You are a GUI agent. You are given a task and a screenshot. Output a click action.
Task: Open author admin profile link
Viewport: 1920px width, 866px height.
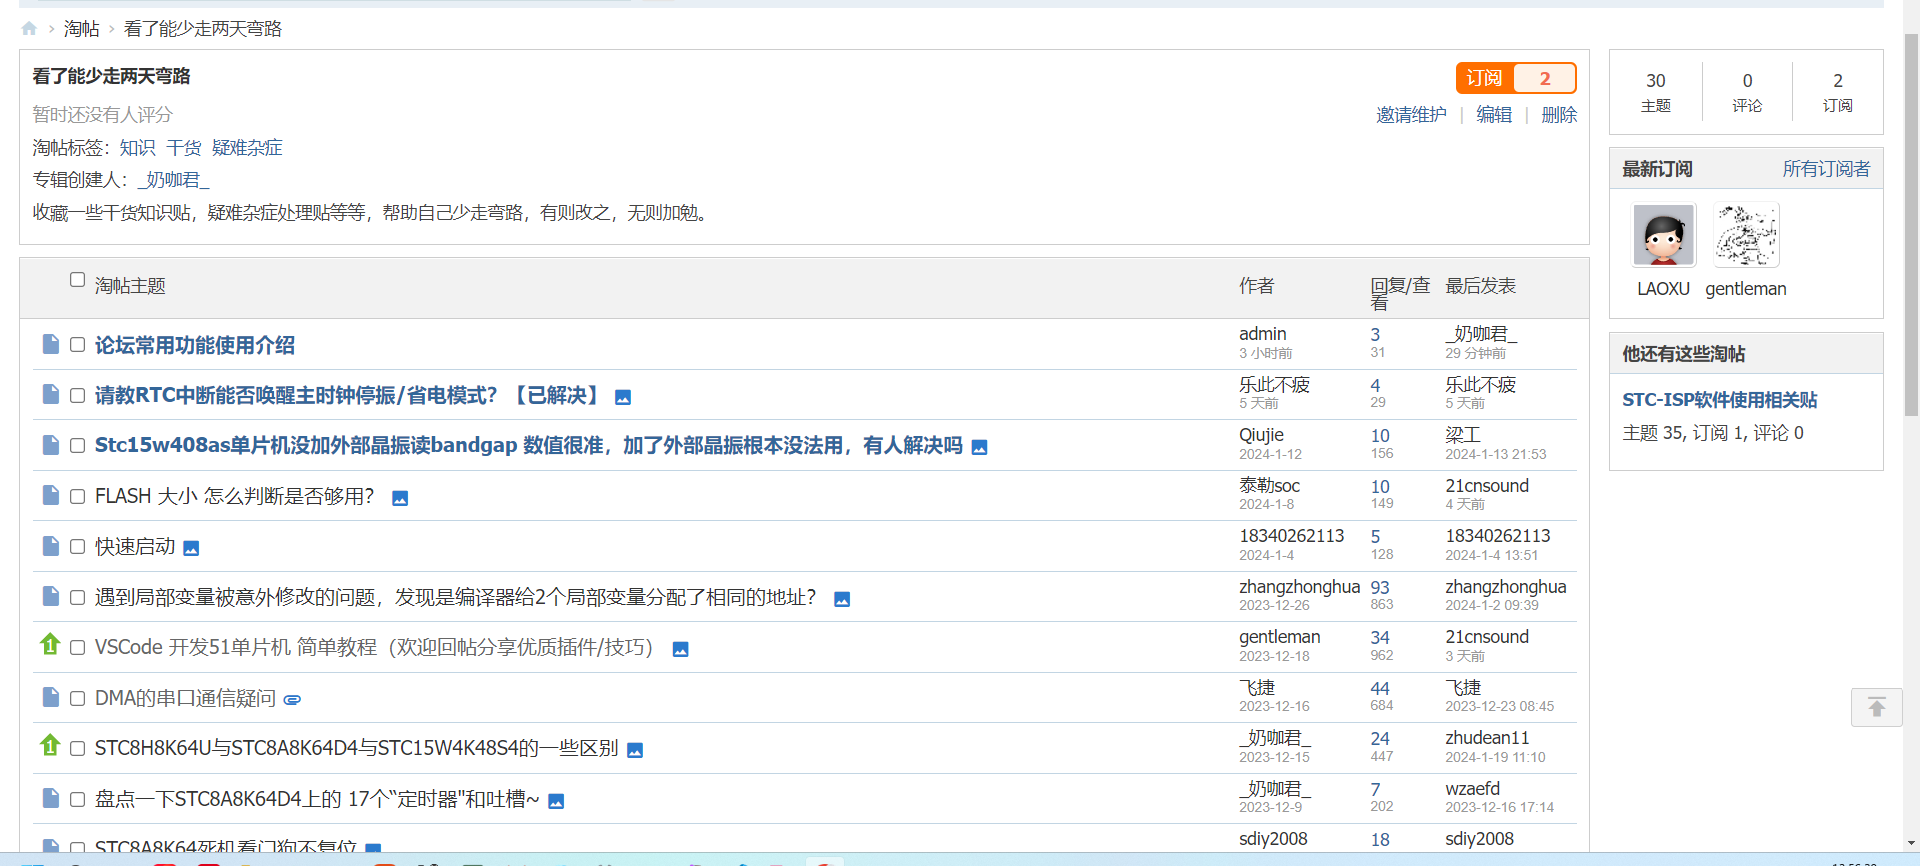pyautogui.click(x=1263, y=334)
